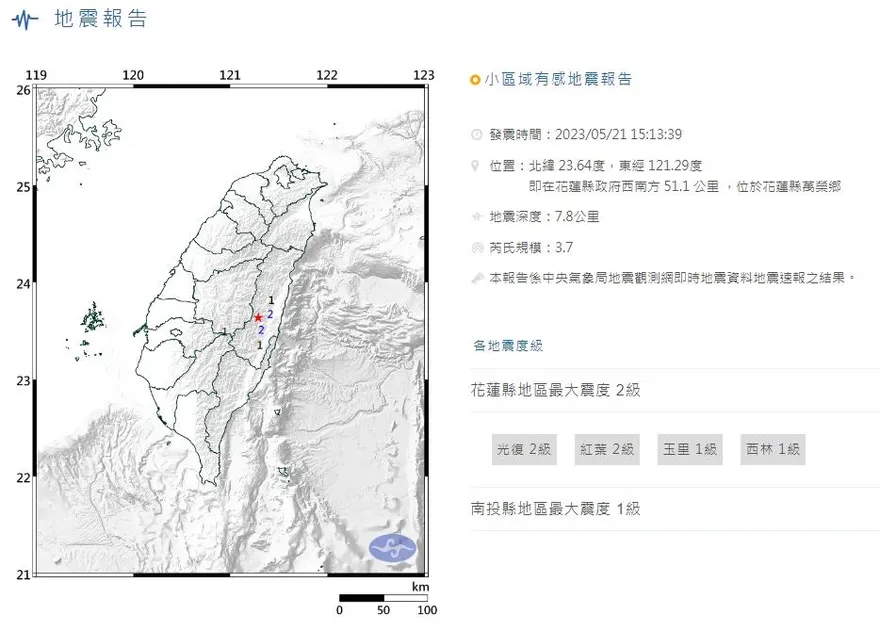Viewport: 880px width, 627px height.
Task: Click the icon left of the 本報告 notice
Action: [475, 278]
